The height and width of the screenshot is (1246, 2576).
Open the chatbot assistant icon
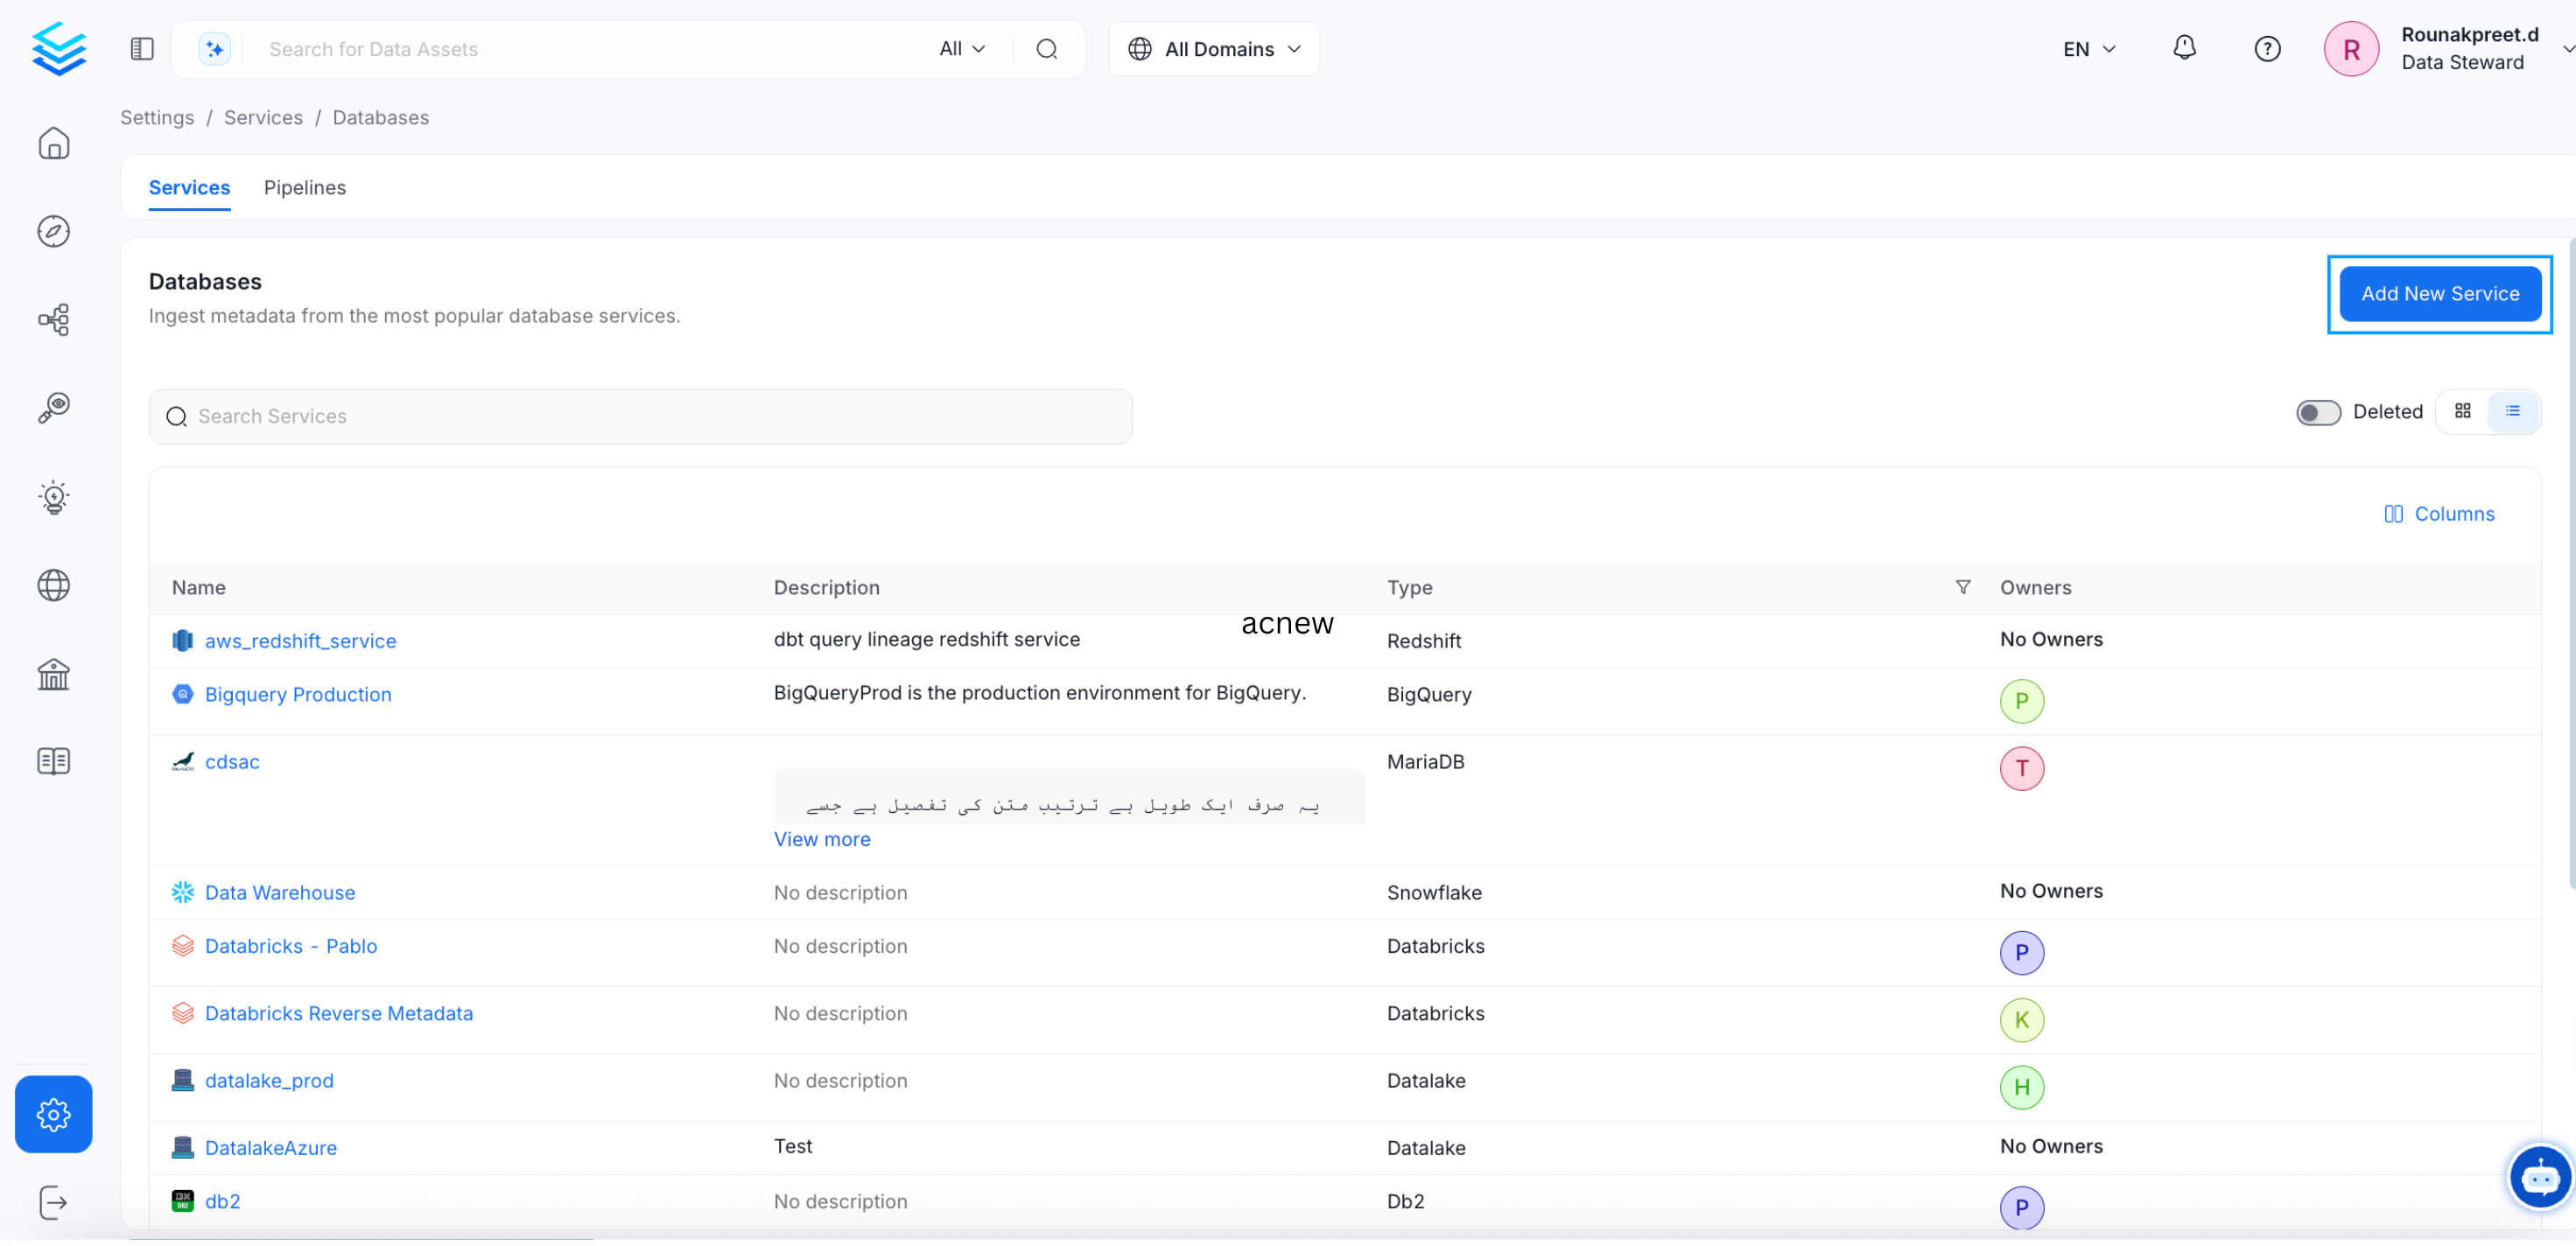(2541, 1177)
